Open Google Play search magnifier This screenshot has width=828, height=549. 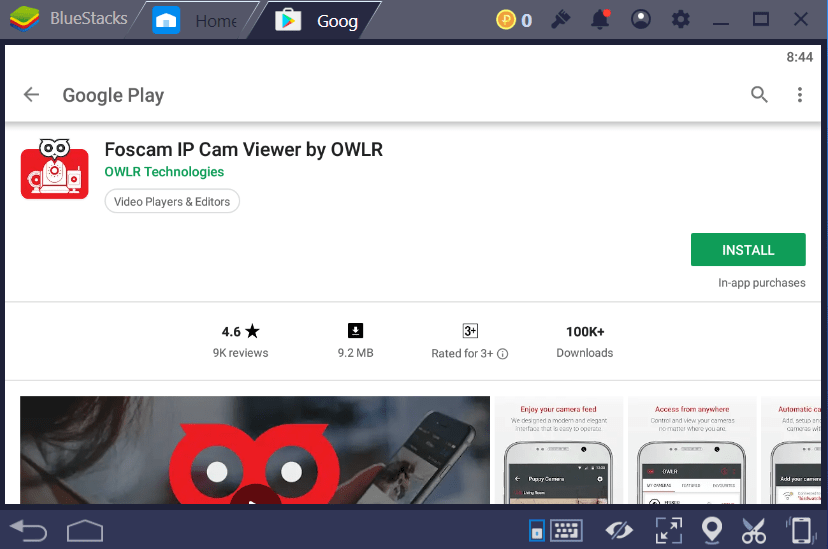[x=760, y=95]
